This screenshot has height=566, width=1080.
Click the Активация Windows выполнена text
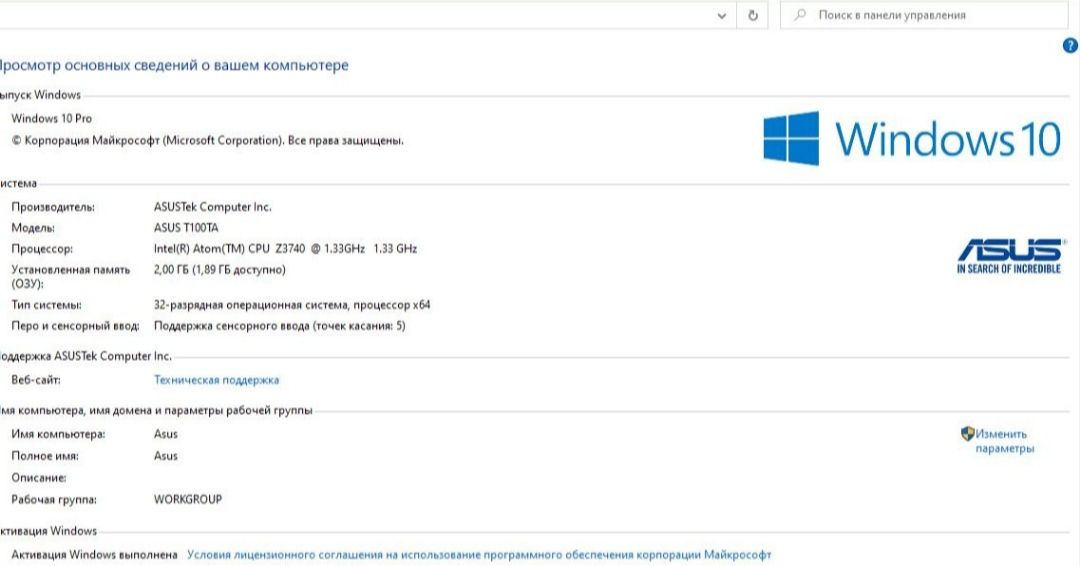(94, 554)
